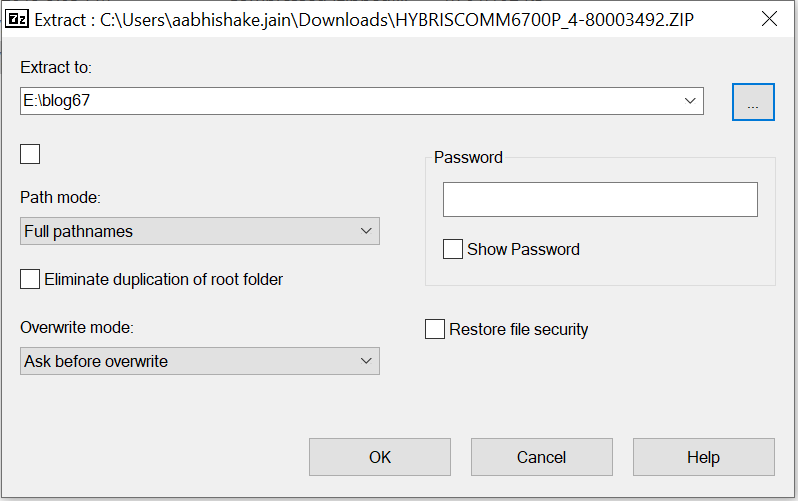Tick the unlabeled checkbox below Extract to
The width and height of the screenshot is (798, 501).
point(30,153)
